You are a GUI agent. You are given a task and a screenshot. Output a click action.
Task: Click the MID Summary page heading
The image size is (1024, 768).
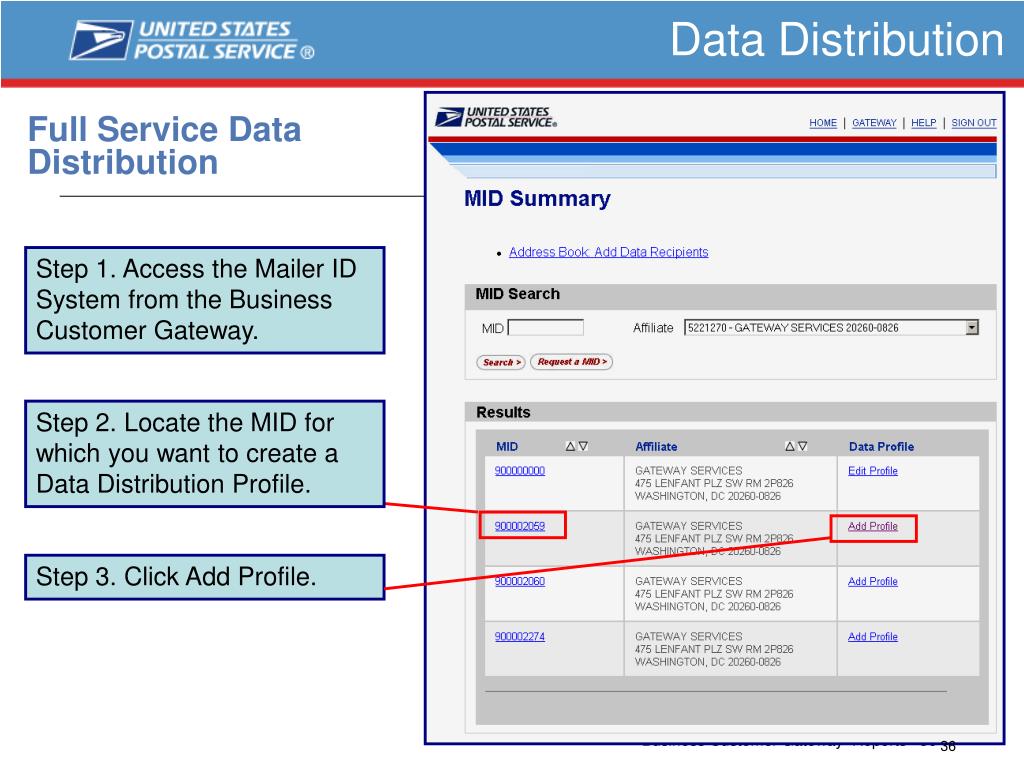tap(537, 199)
